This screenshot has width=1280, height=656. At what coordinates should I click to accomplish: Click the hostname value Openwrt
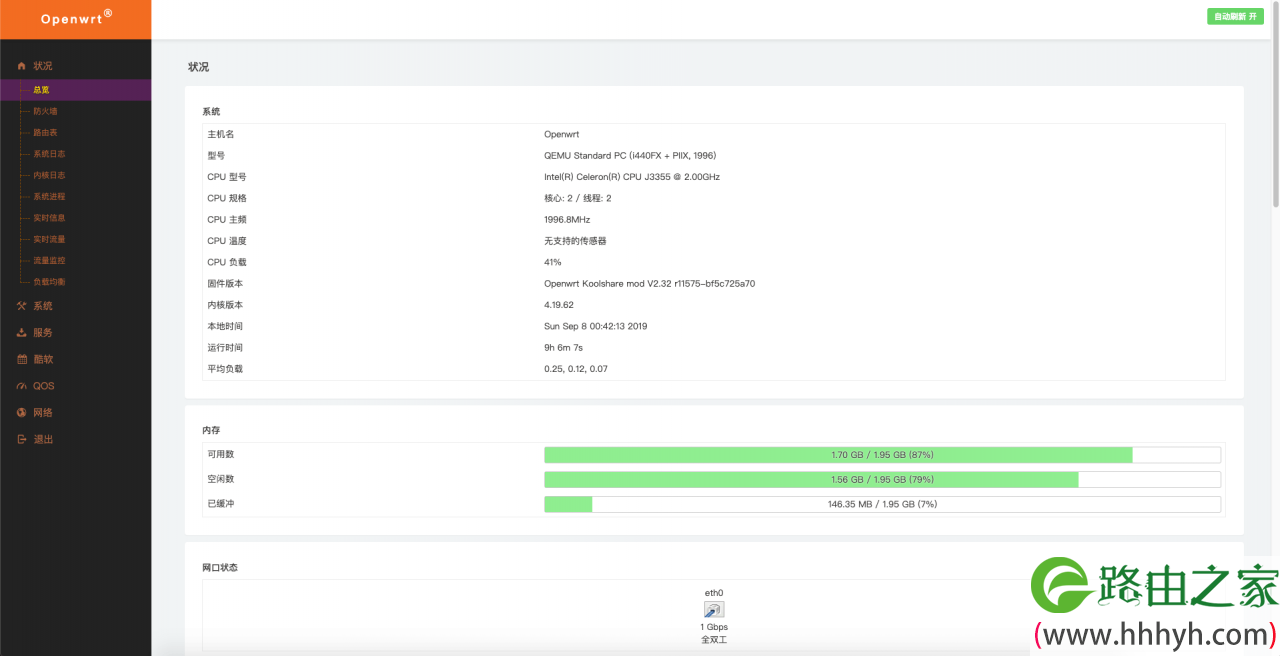pyautogui.click(x=562, y=134)
